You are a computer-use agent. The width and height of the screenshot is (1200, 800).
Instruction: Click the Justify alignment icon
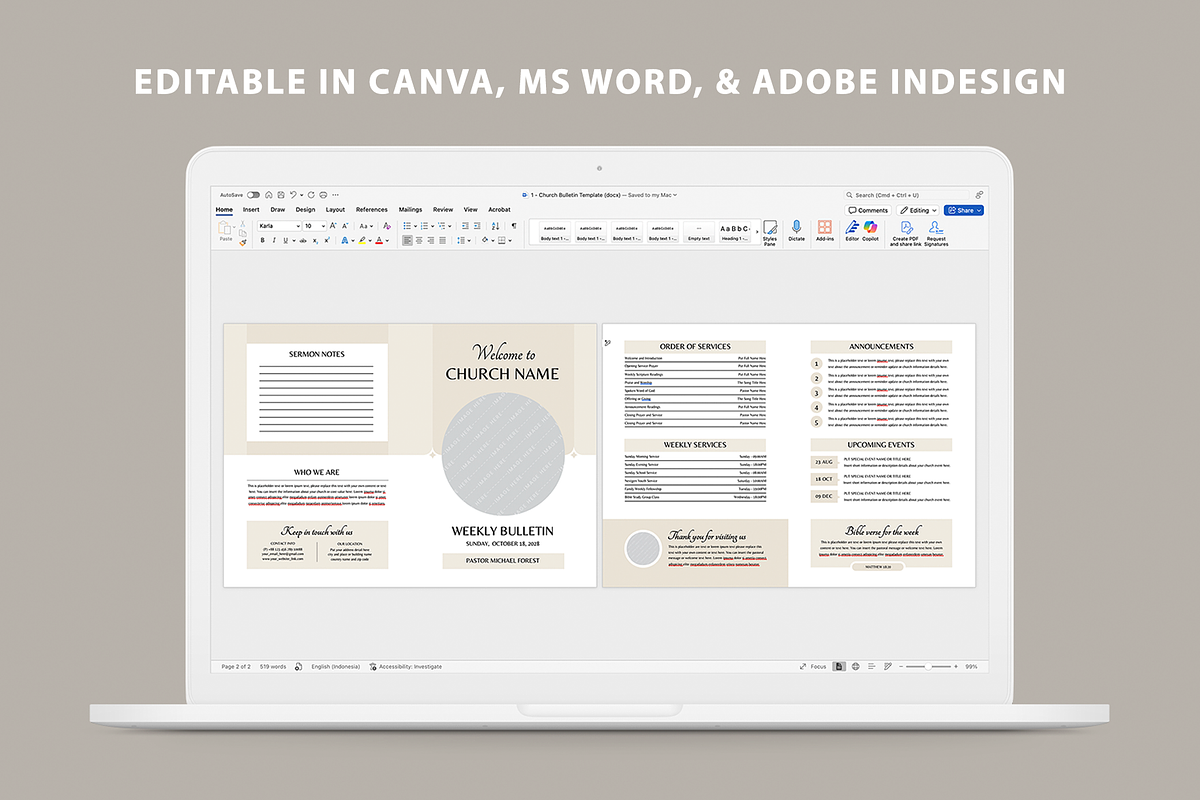pos(443,241)
